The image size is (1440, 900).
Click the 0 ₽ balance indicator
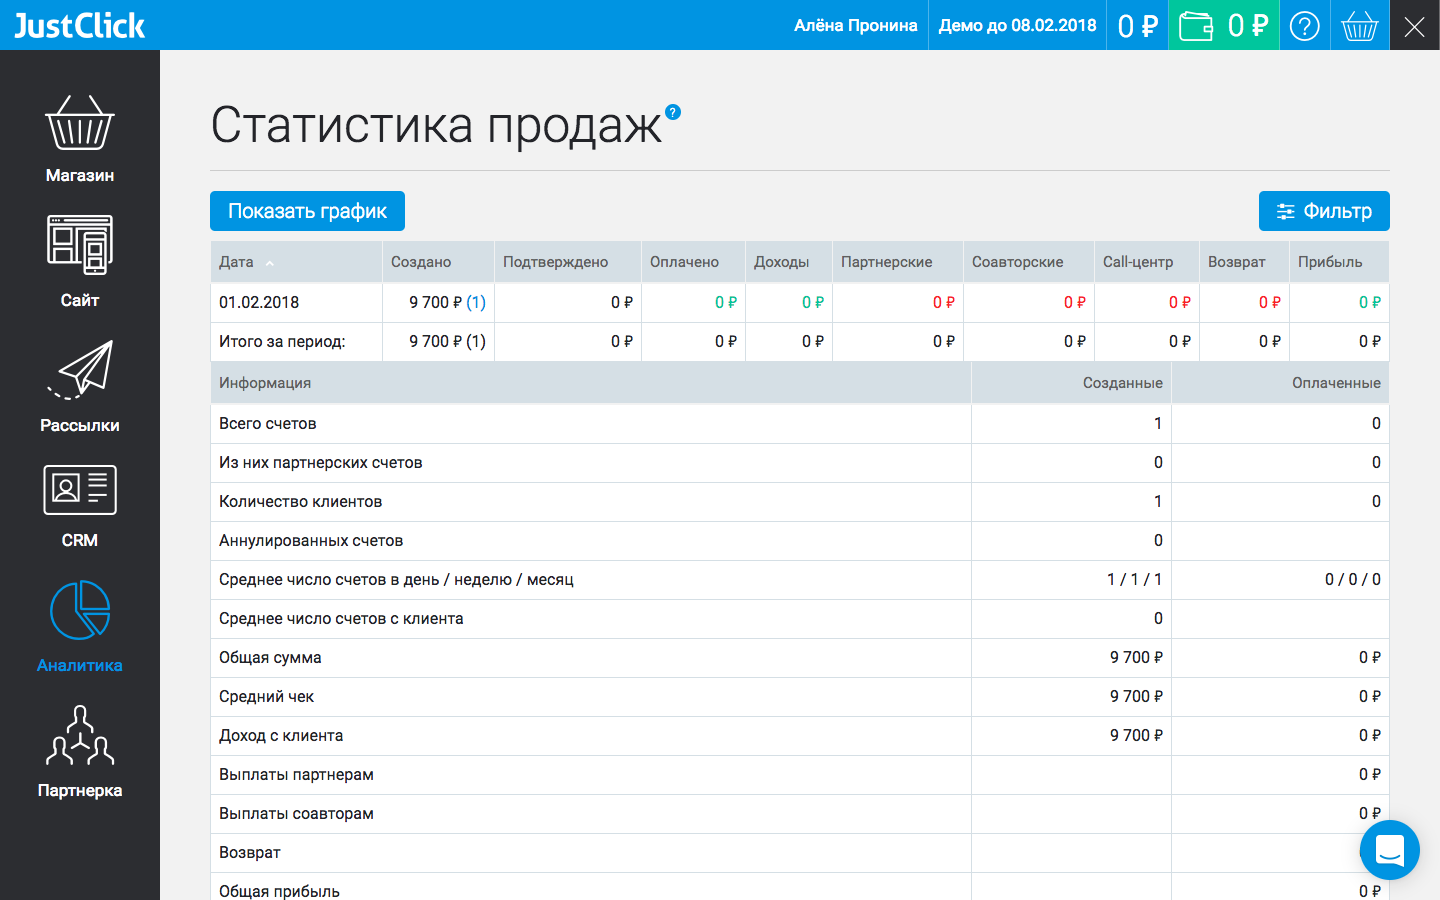click(x=1137, y=25)
